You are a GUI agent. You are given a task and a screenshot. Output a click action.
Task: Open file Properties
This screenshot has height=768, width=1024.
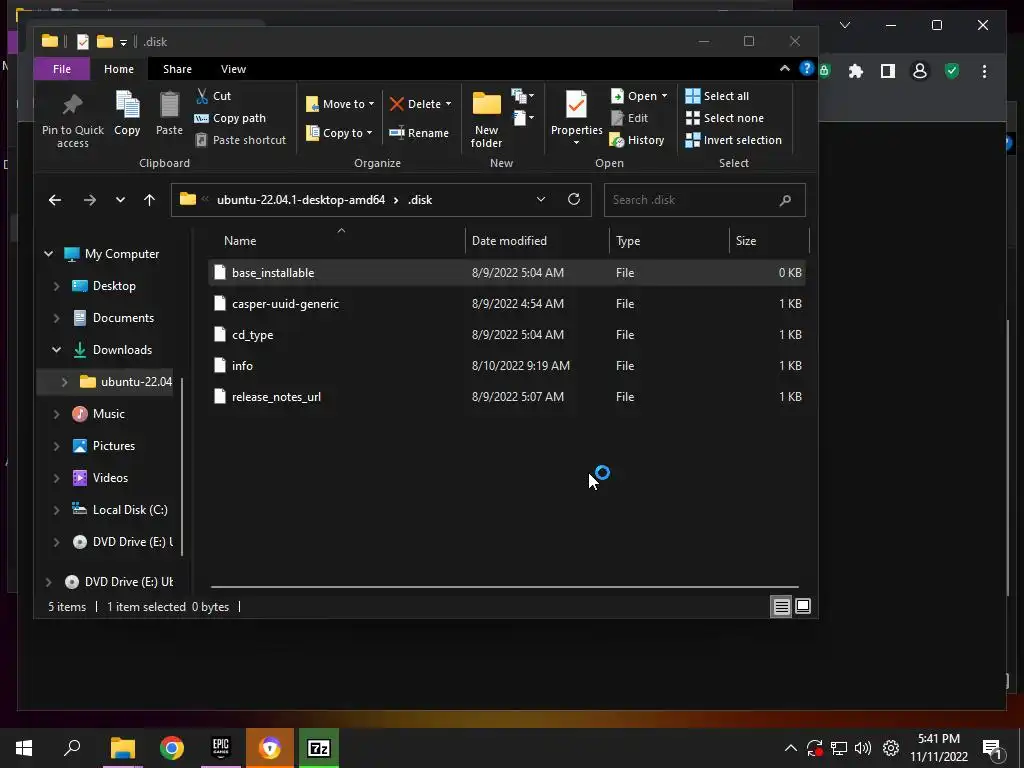(576, 118)
